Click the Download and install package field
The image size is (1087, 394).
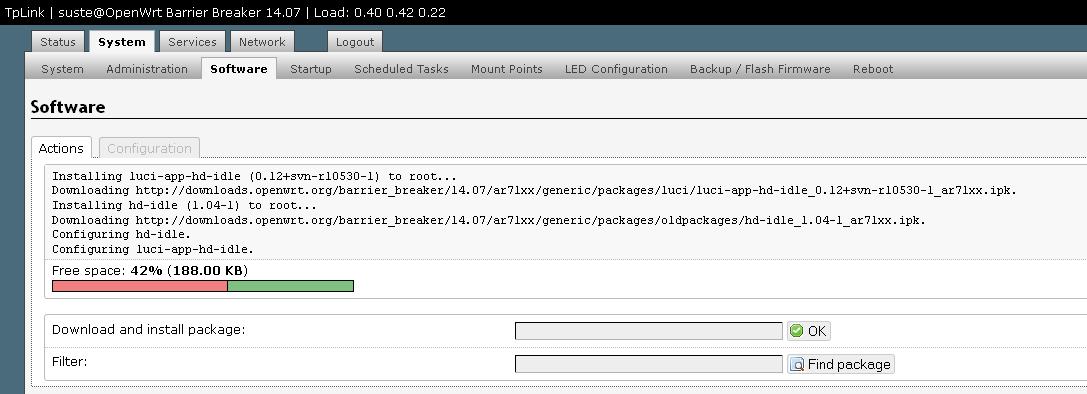point(649,331)
